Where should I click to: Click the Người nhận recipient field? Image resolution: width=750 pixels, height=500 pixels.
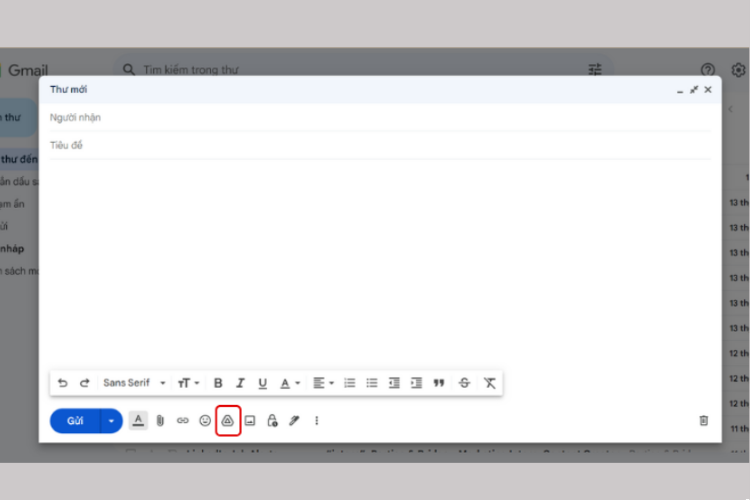380,118
